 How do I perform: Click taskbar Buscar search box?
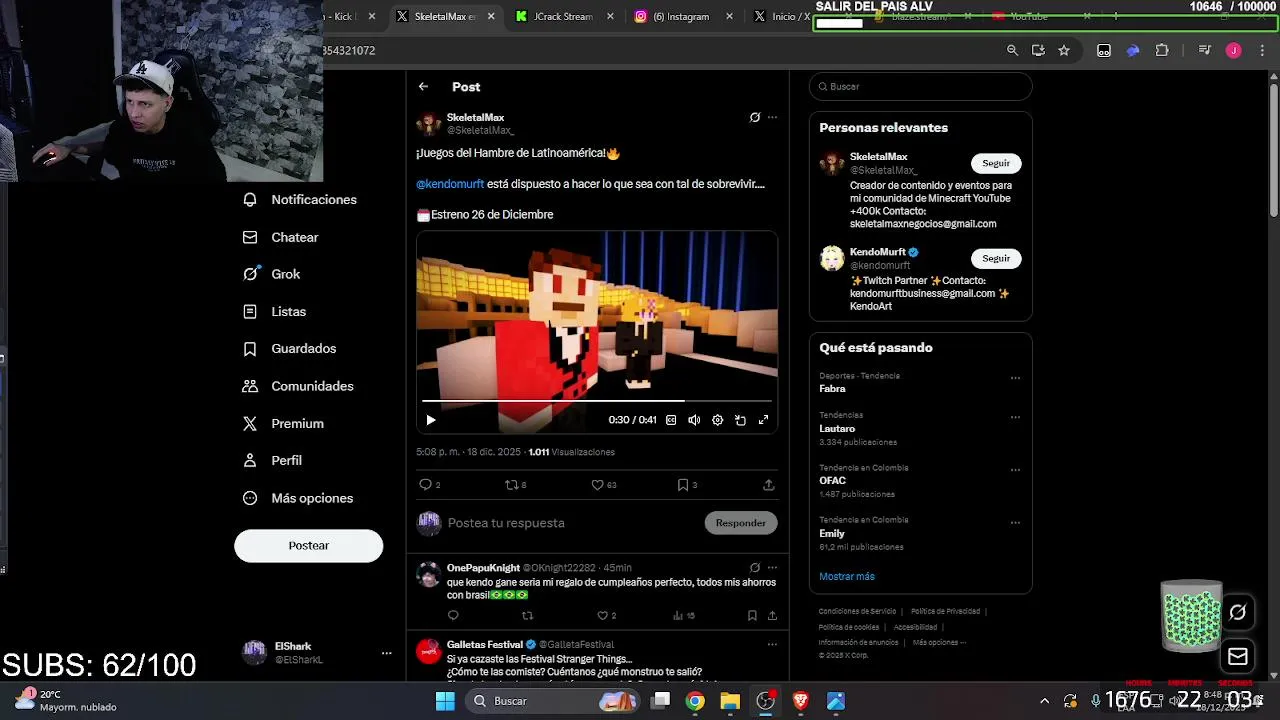554,701
